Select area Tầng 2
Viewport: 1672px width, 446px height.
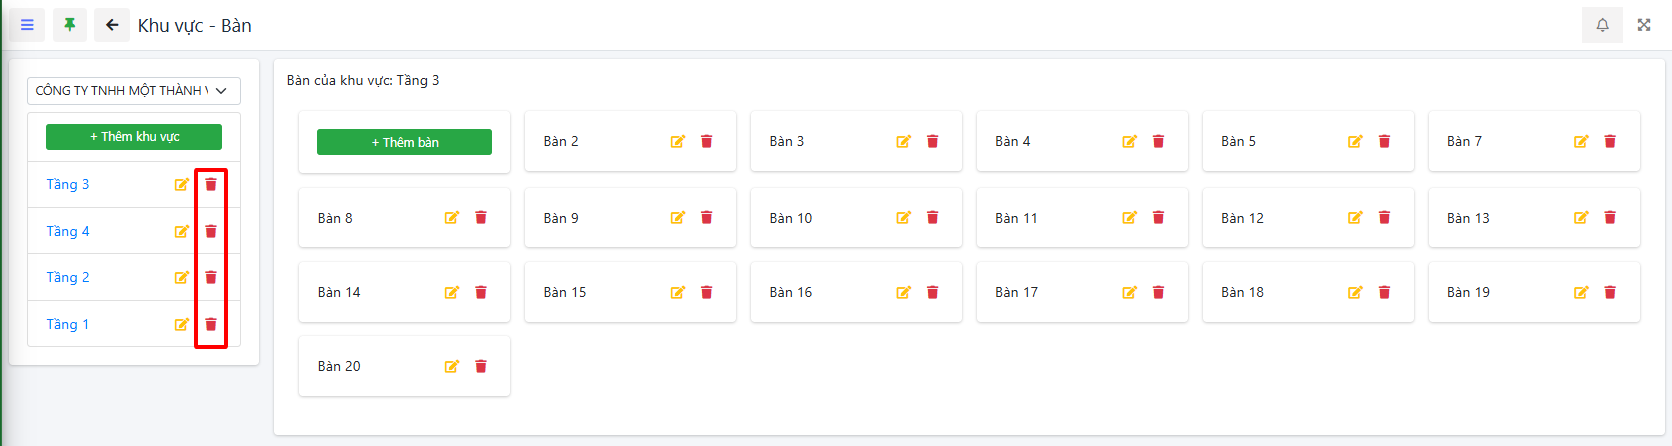pyautogui.click(x=68, y=277)
